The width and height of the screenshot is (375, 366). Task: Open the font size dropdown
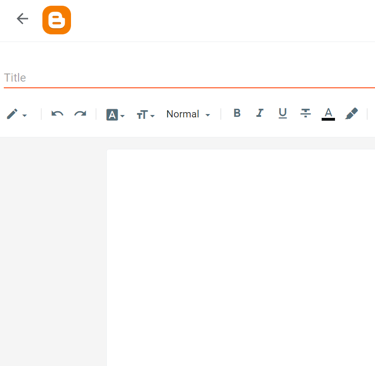pyautogui.click(x=145, y=115)
